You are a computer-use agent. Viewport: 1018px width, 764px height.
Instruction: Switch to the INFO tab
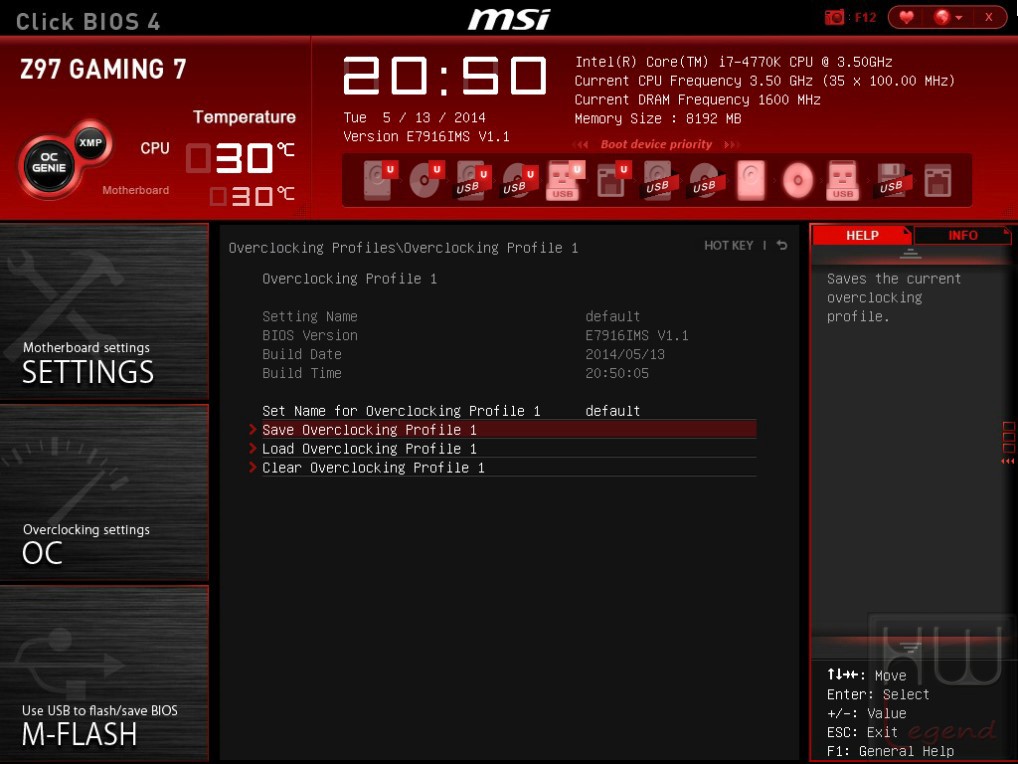click(962, 236)
